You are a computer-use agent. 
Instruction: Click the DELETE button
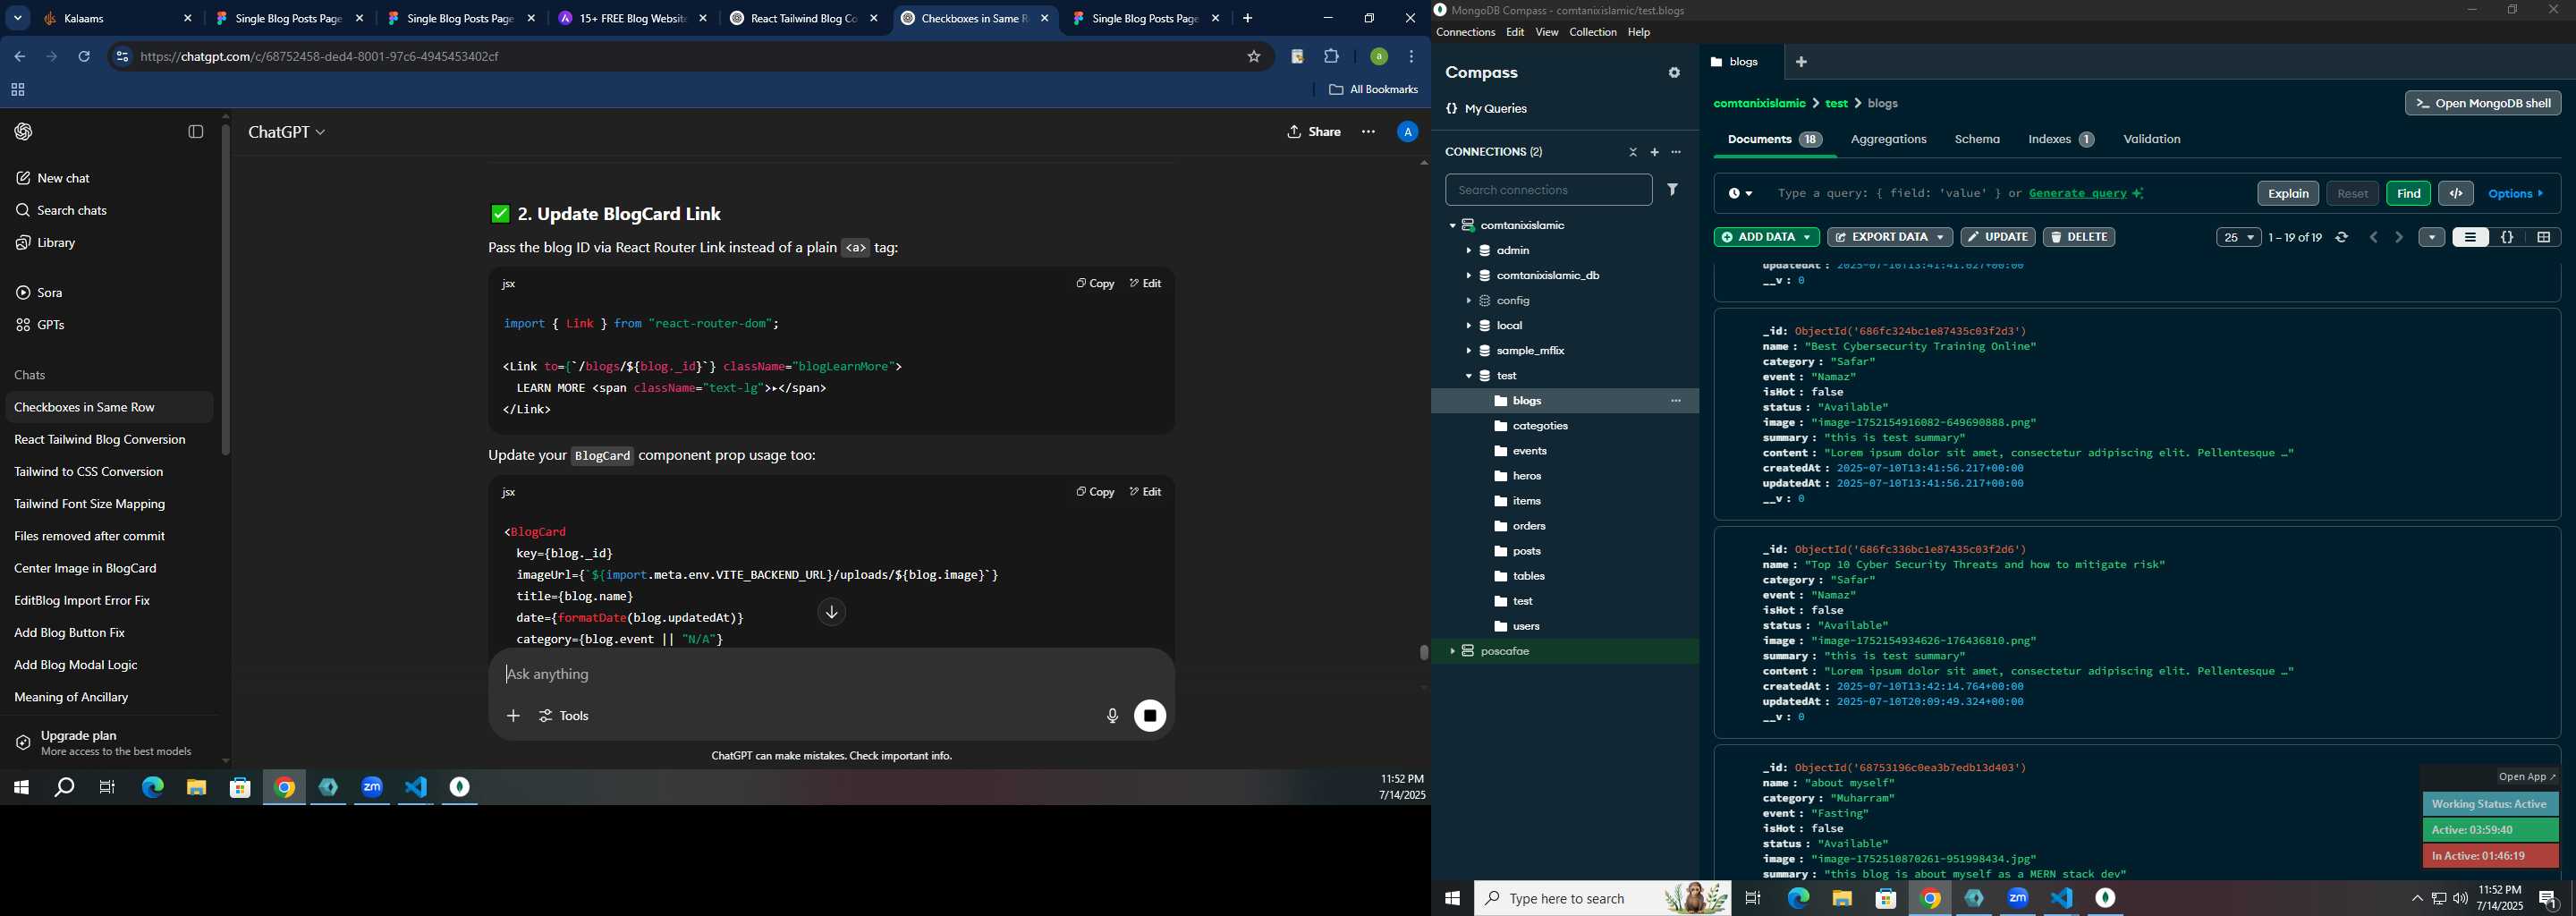click(2078, 237)
